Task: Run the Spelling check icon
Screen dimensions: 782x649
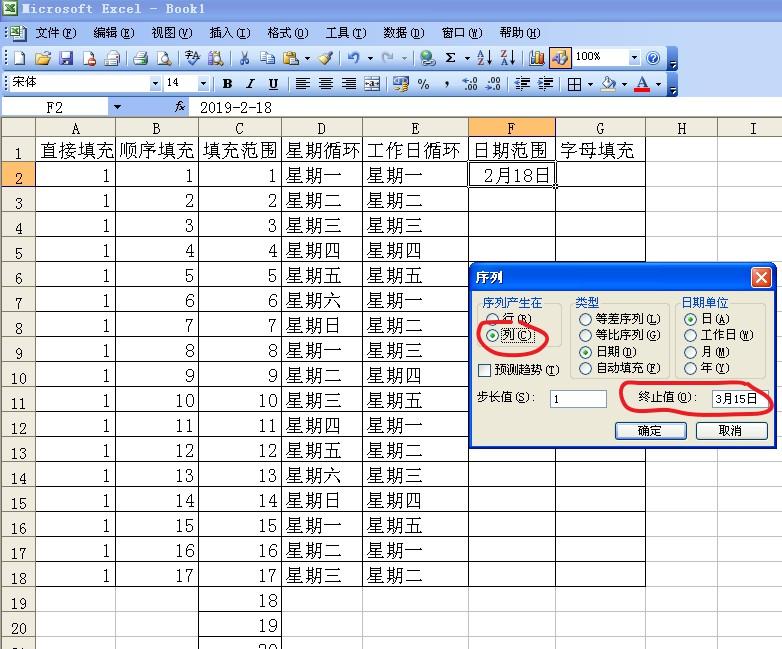Action: pos(192,58)
